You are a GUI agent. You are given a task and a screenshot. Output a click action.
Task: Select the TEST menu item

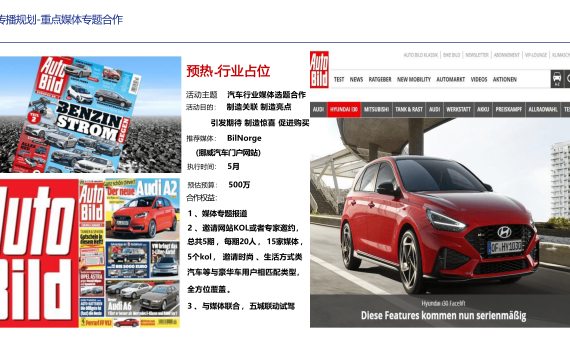[x=339, y=79]
